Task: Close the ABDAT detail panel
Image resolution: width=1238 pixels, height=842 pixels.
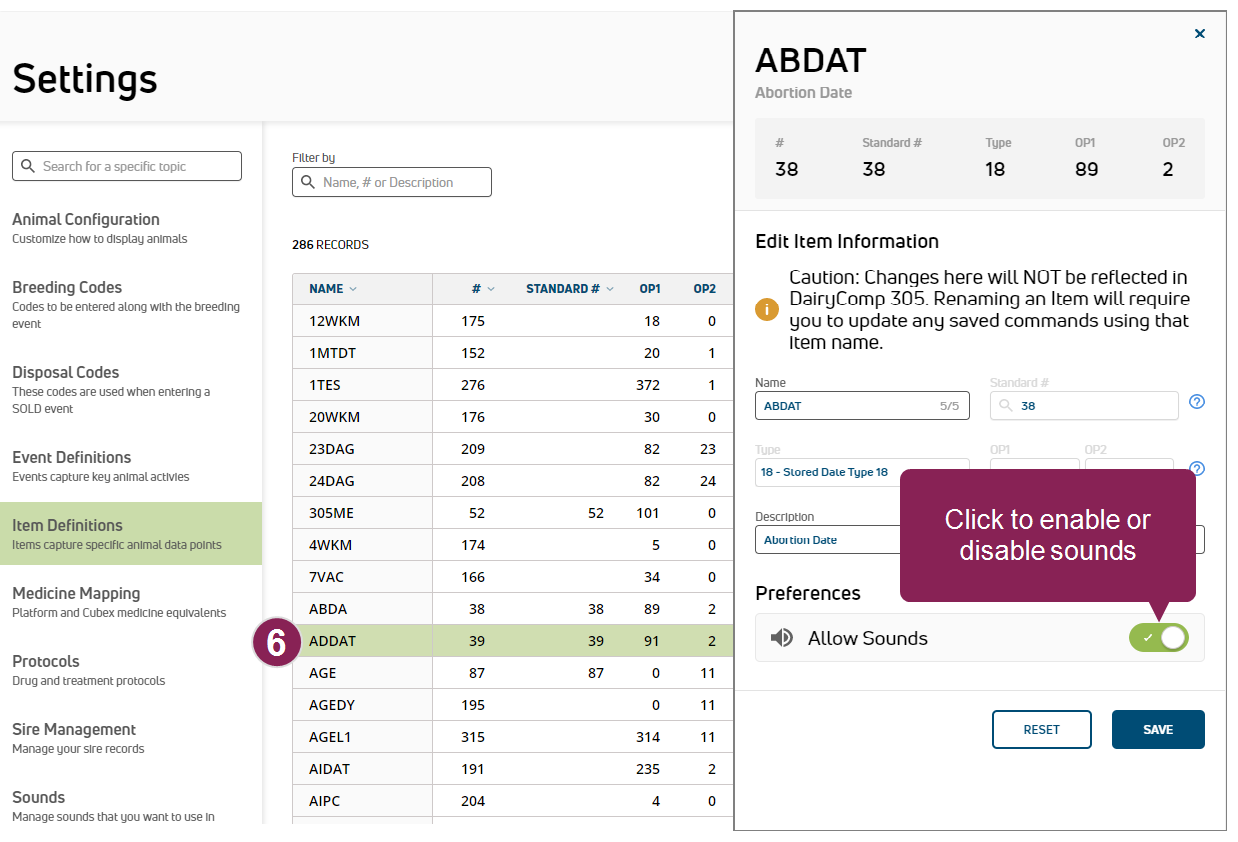Action: pos(1200,34)
